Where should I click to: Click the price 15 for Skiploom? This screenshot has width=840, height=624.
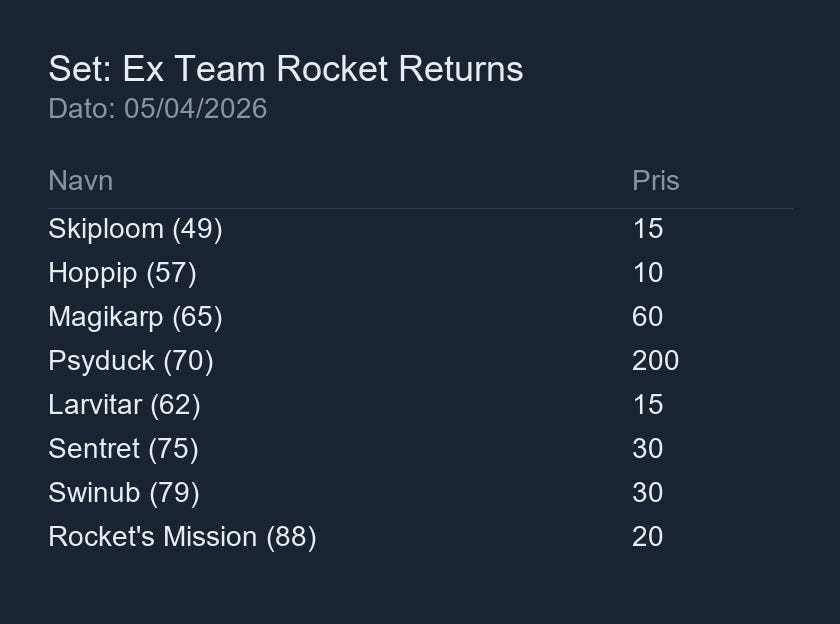point(647,229)
